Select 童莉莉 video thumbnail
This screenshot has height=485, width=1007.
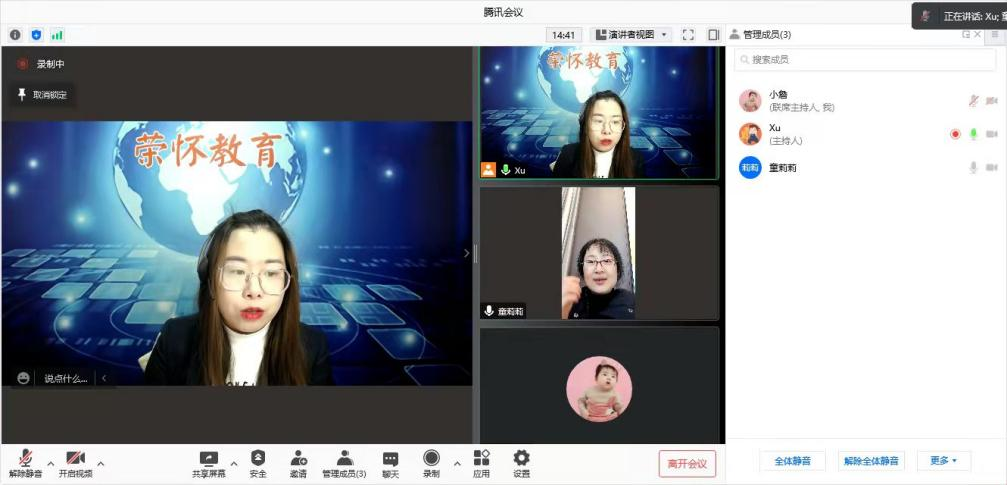point(599,253)
